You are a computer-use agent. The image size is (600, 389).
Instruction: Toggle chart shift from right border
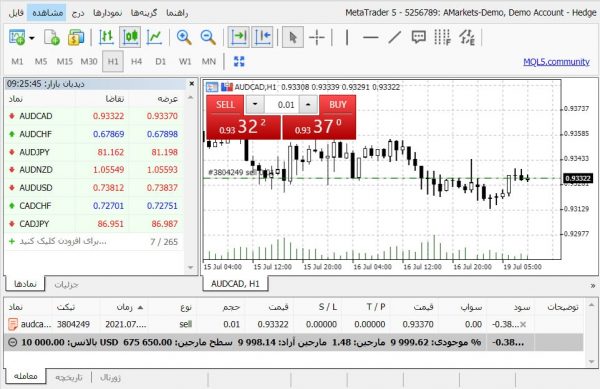tap(262, 37)
